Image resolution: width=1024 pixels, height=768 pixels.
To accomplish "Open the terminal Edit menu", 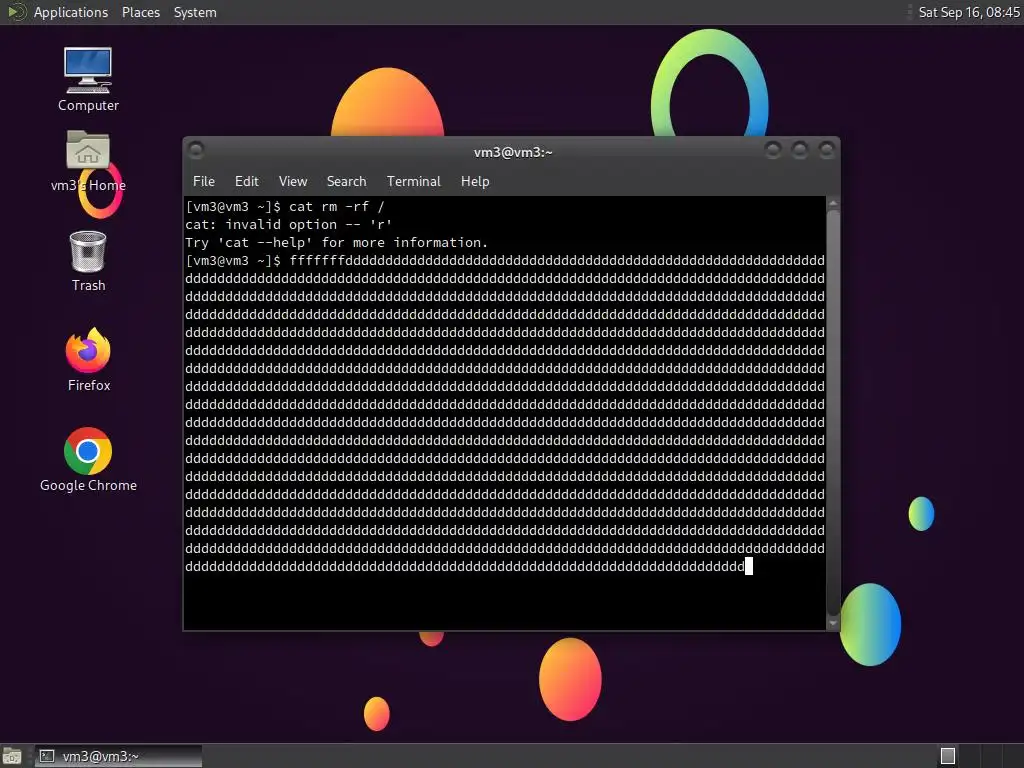I will 246,182.
